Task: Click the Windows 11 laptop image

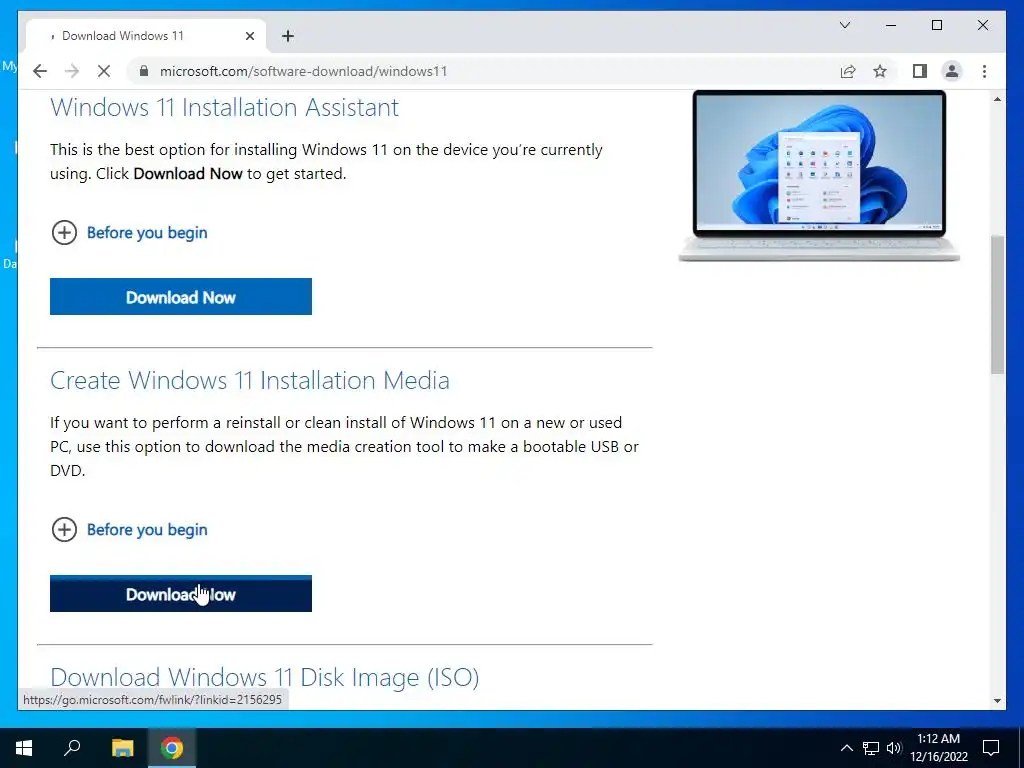Action: 819,176
